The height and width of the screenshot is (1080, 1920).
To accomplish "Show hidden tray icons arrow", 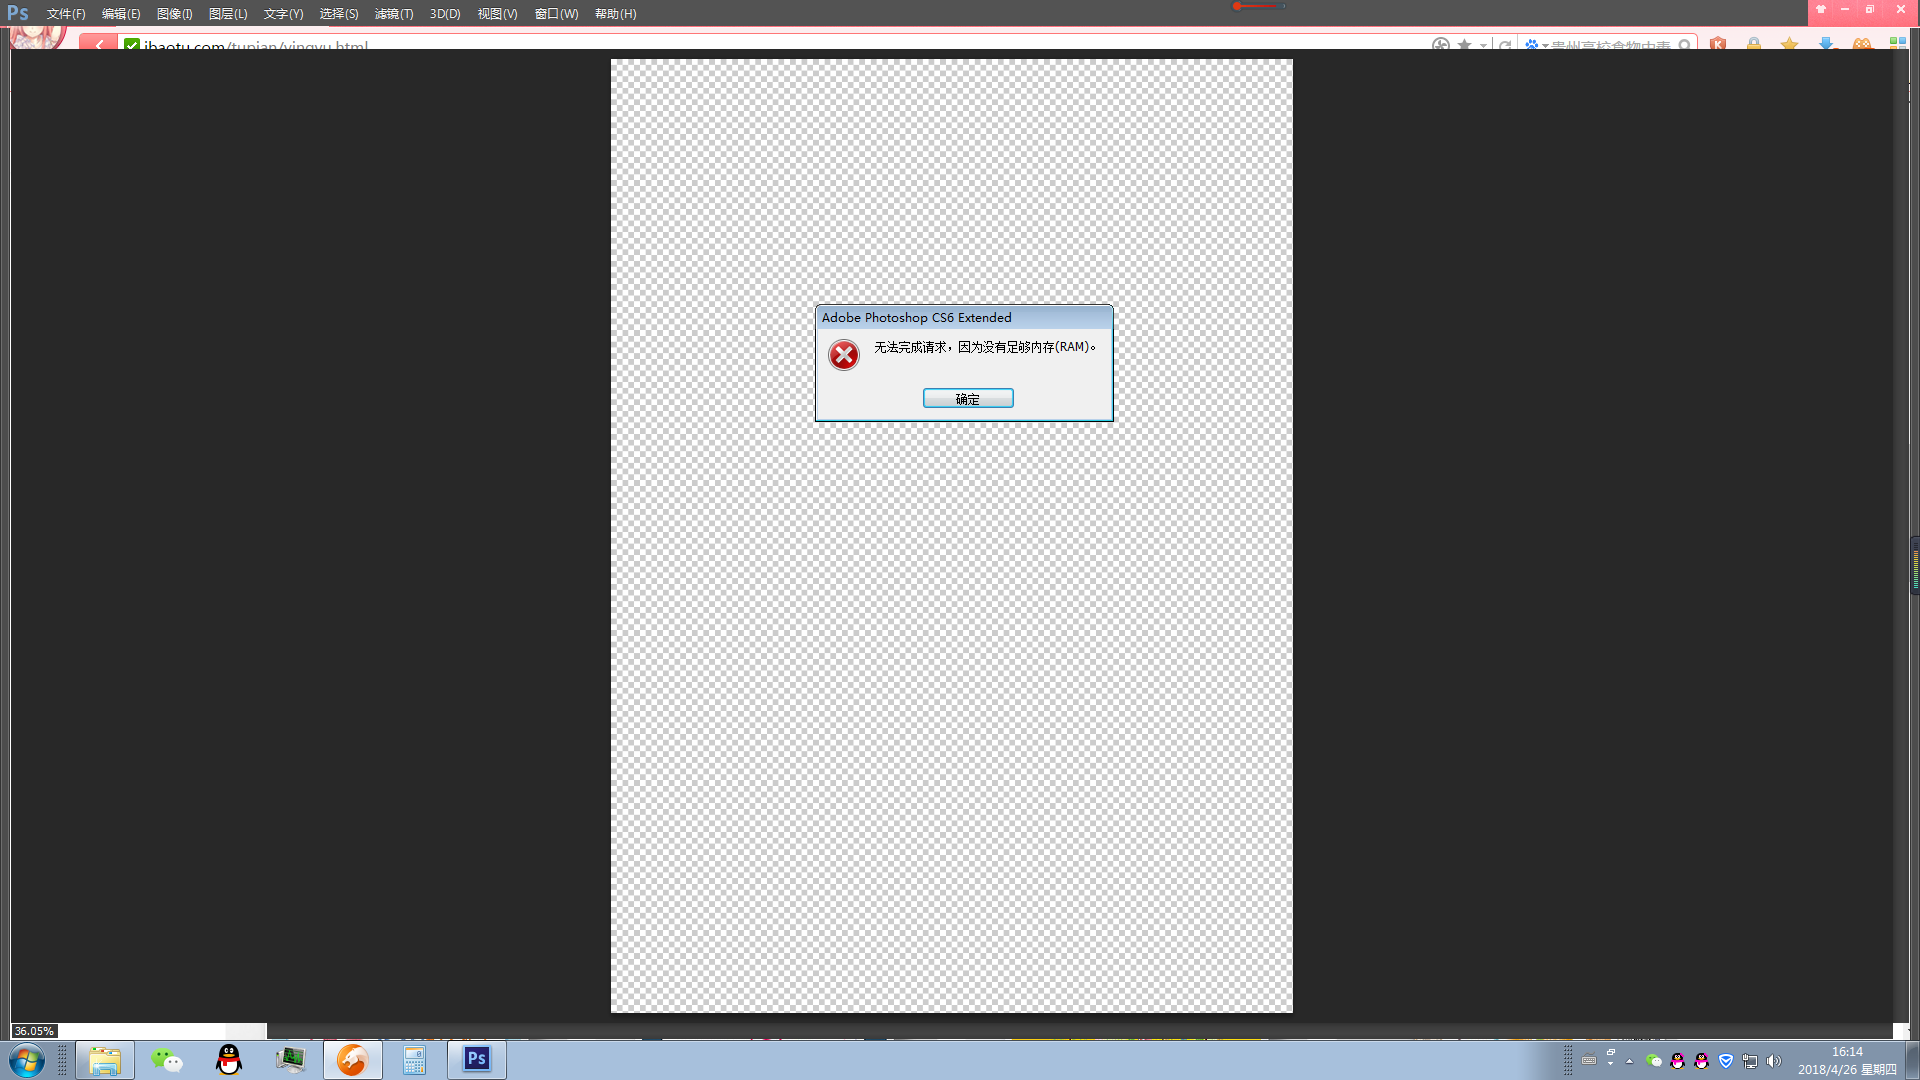I will pos(1630,1061).
